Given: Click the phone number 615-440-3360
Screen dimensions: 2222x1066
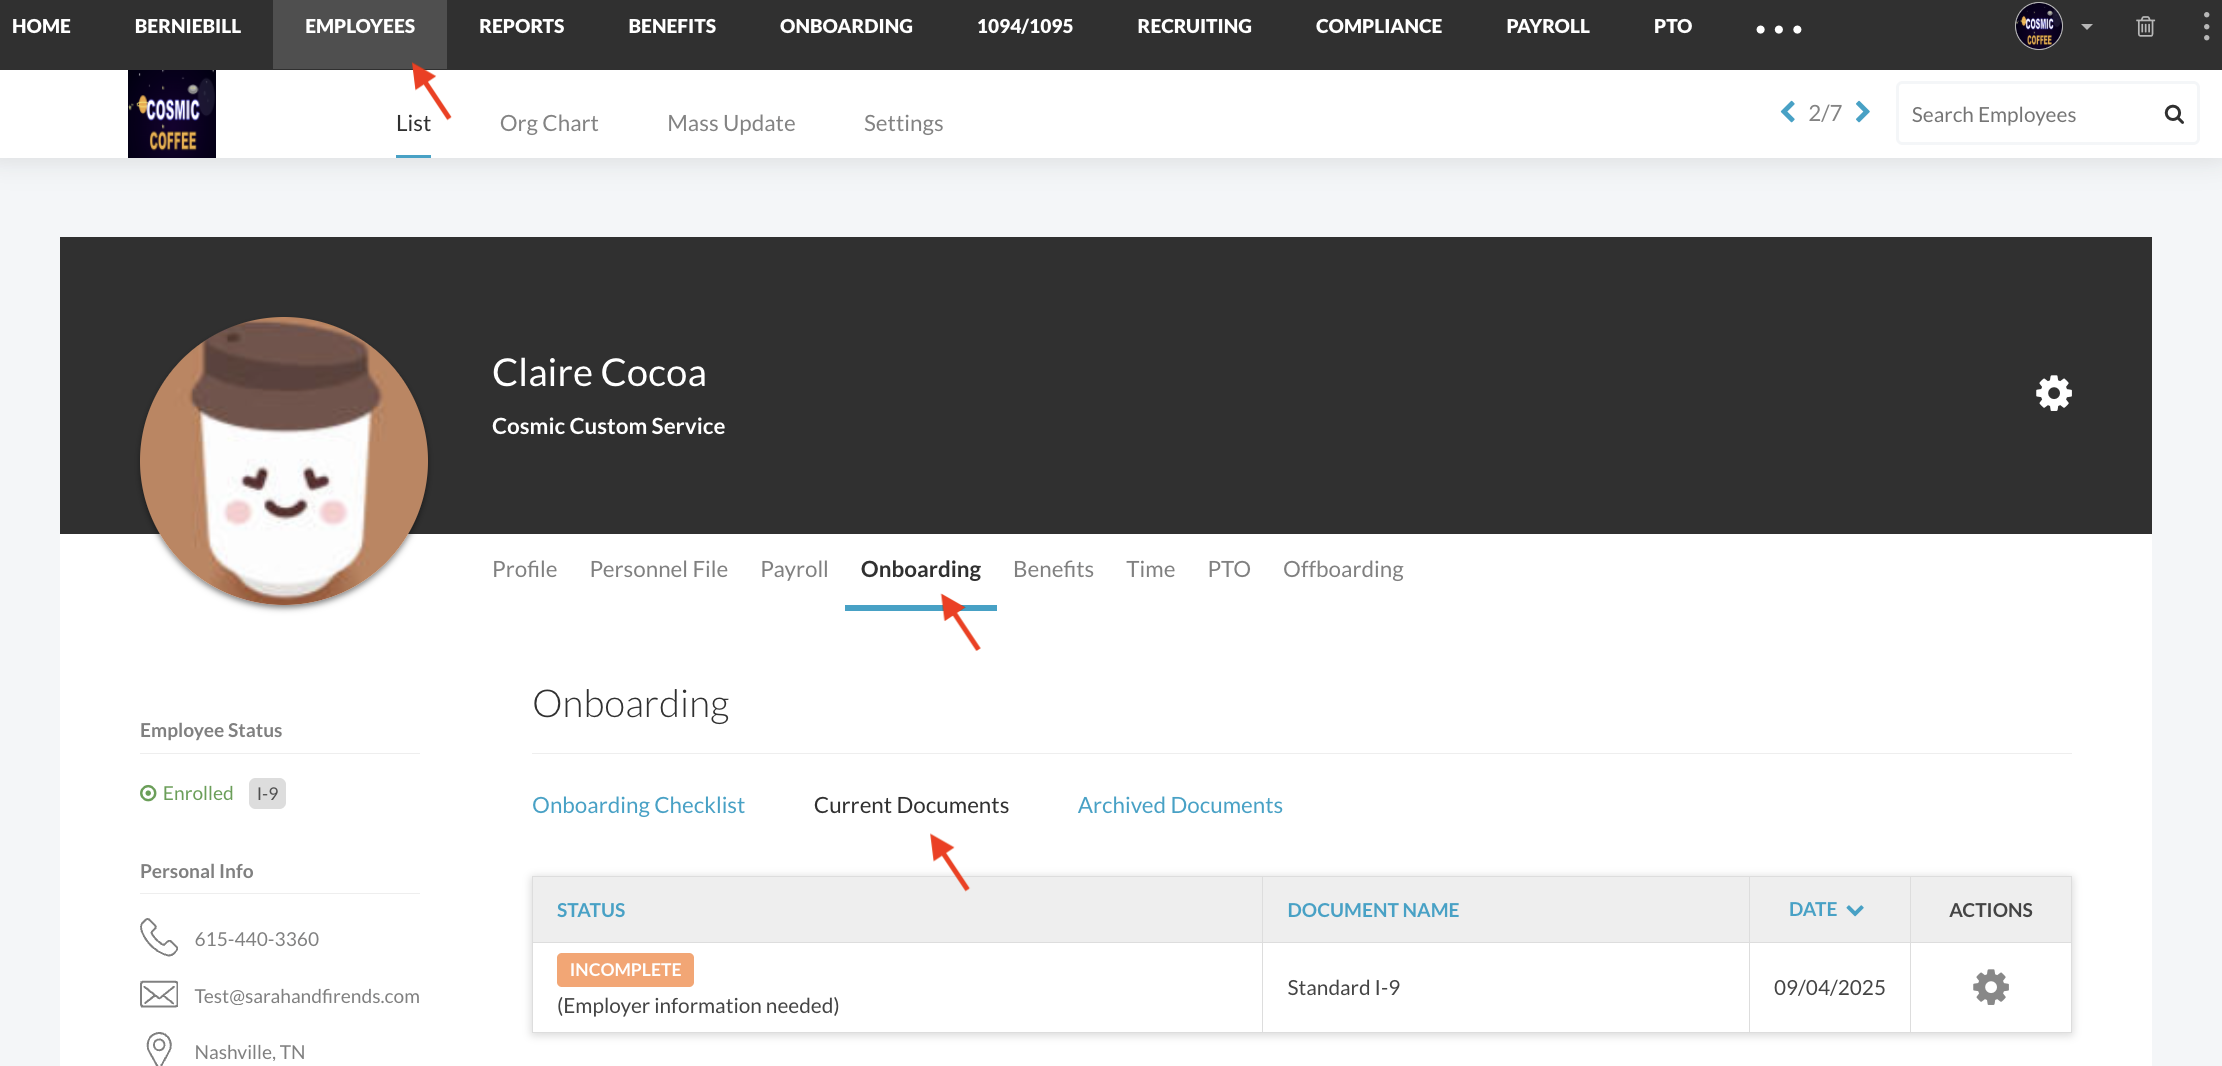Looking at the screenshot, I should tap(256, 939).
